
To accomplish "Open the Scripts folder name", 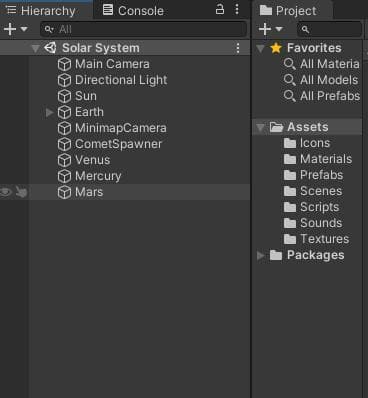I will tap(319, 207).
